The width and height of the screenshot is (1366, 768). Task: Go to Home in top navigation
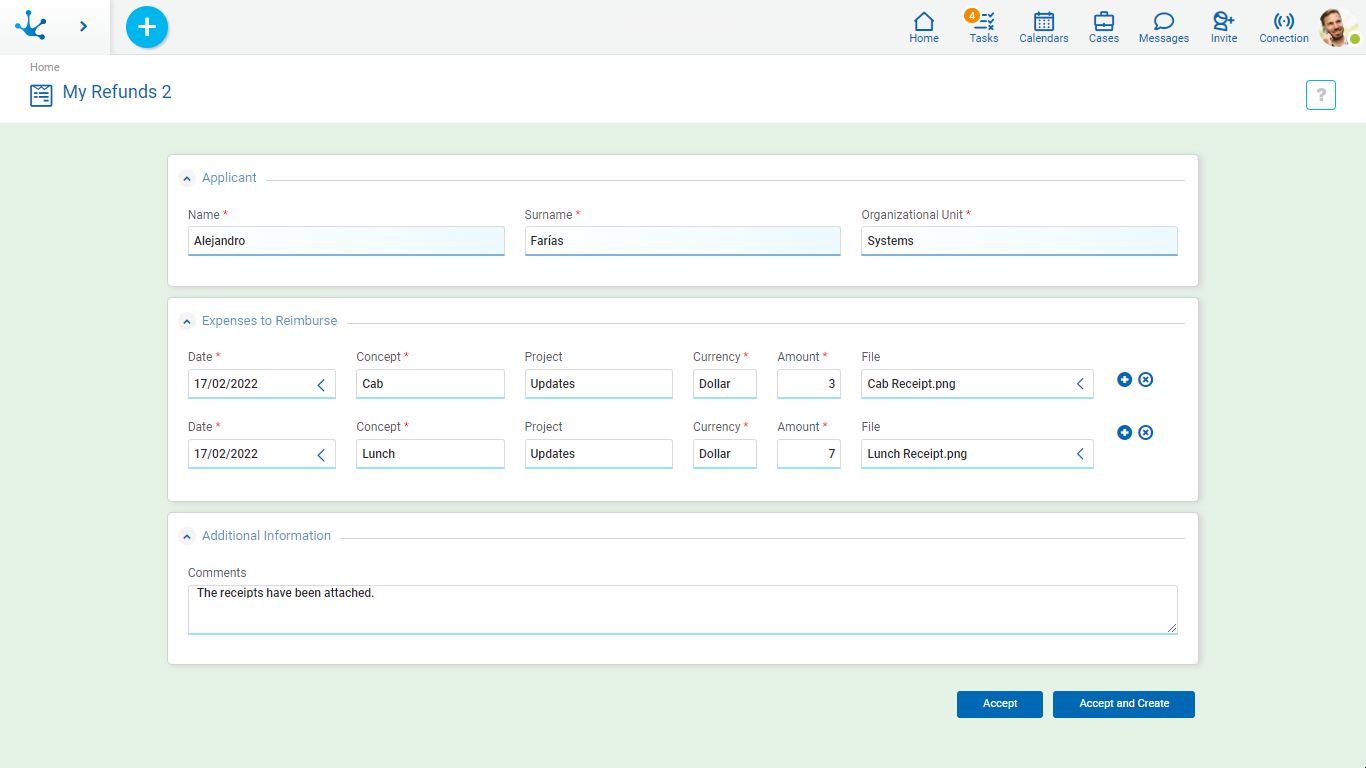(923, 27)
